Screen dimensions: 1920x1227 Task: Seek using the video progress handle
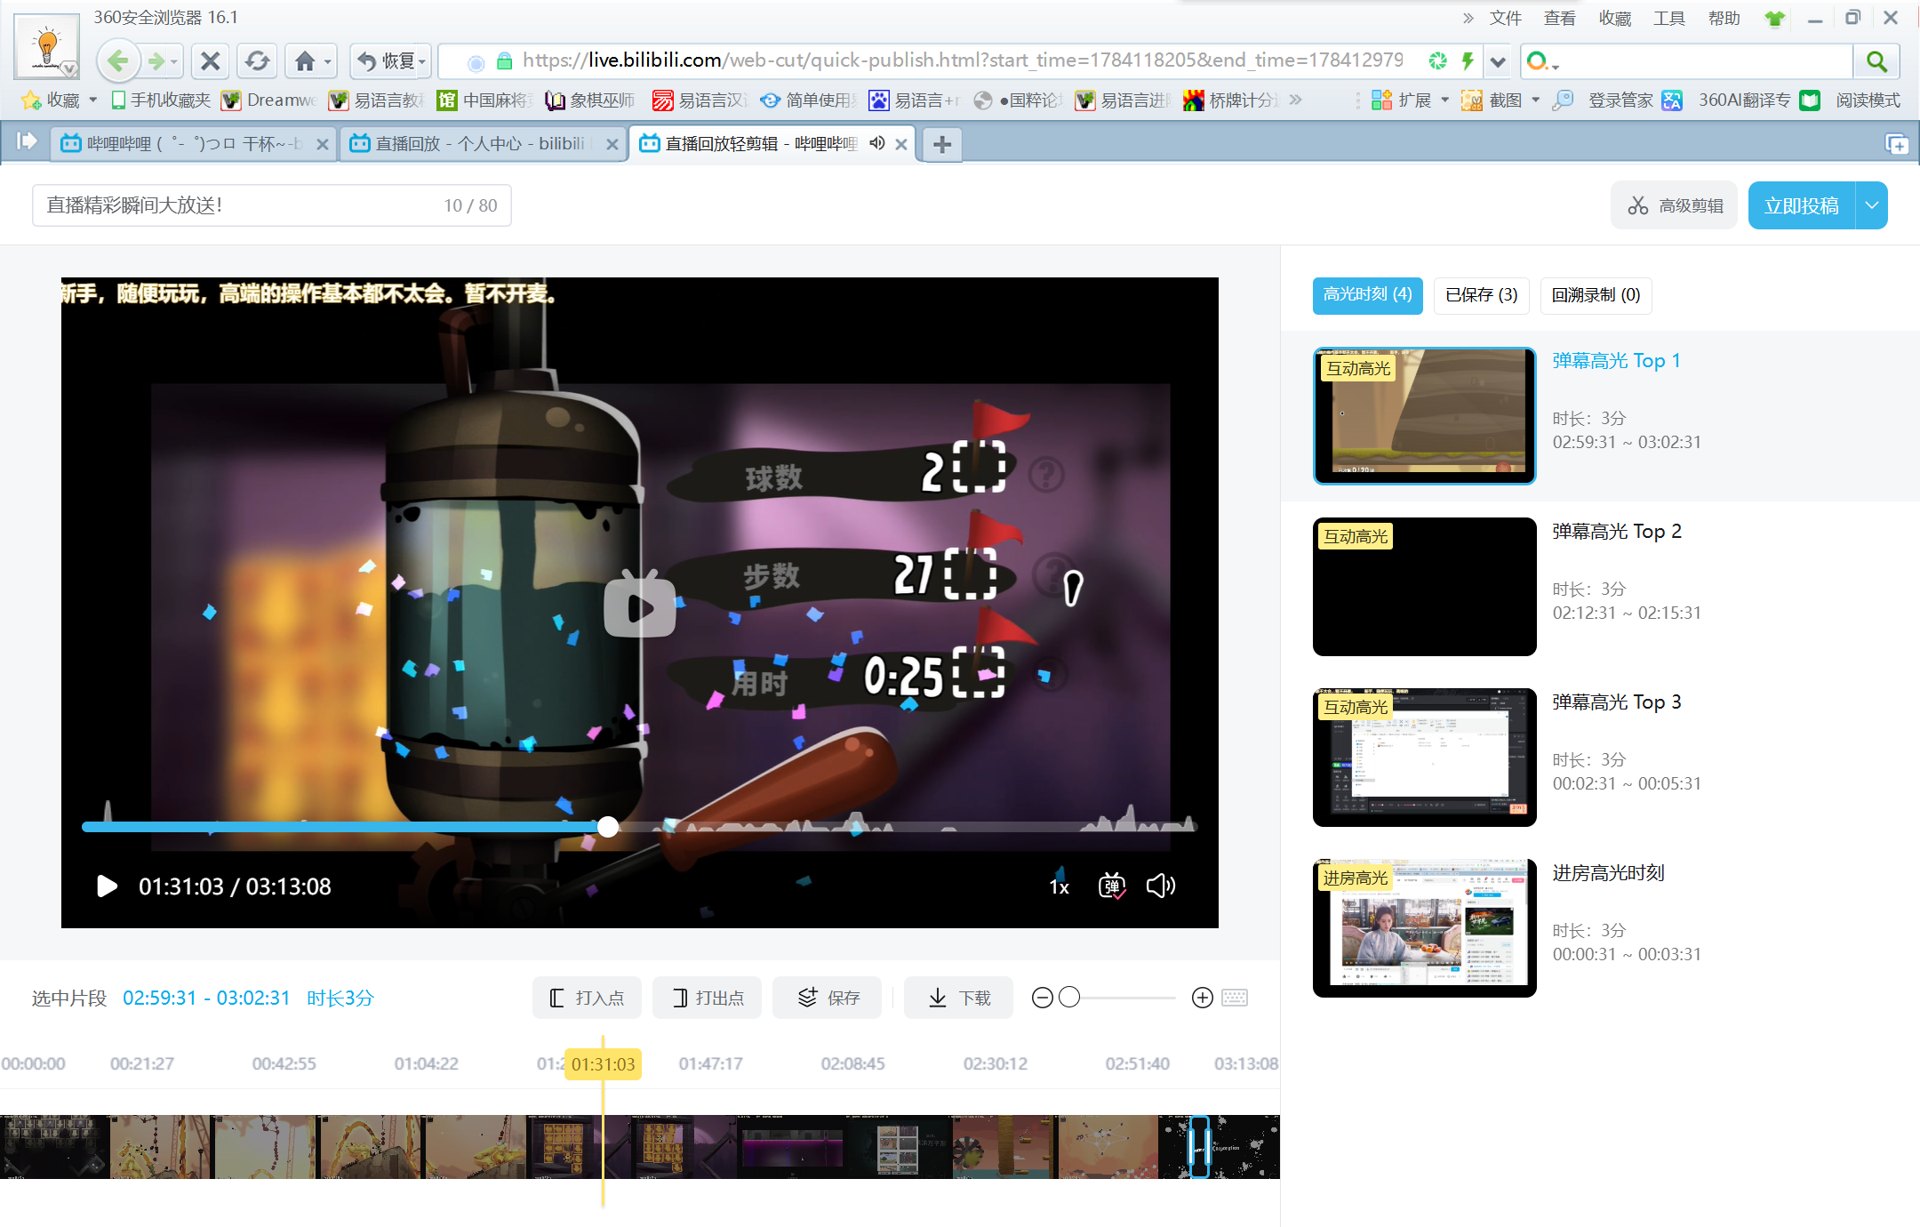(608, 827)
